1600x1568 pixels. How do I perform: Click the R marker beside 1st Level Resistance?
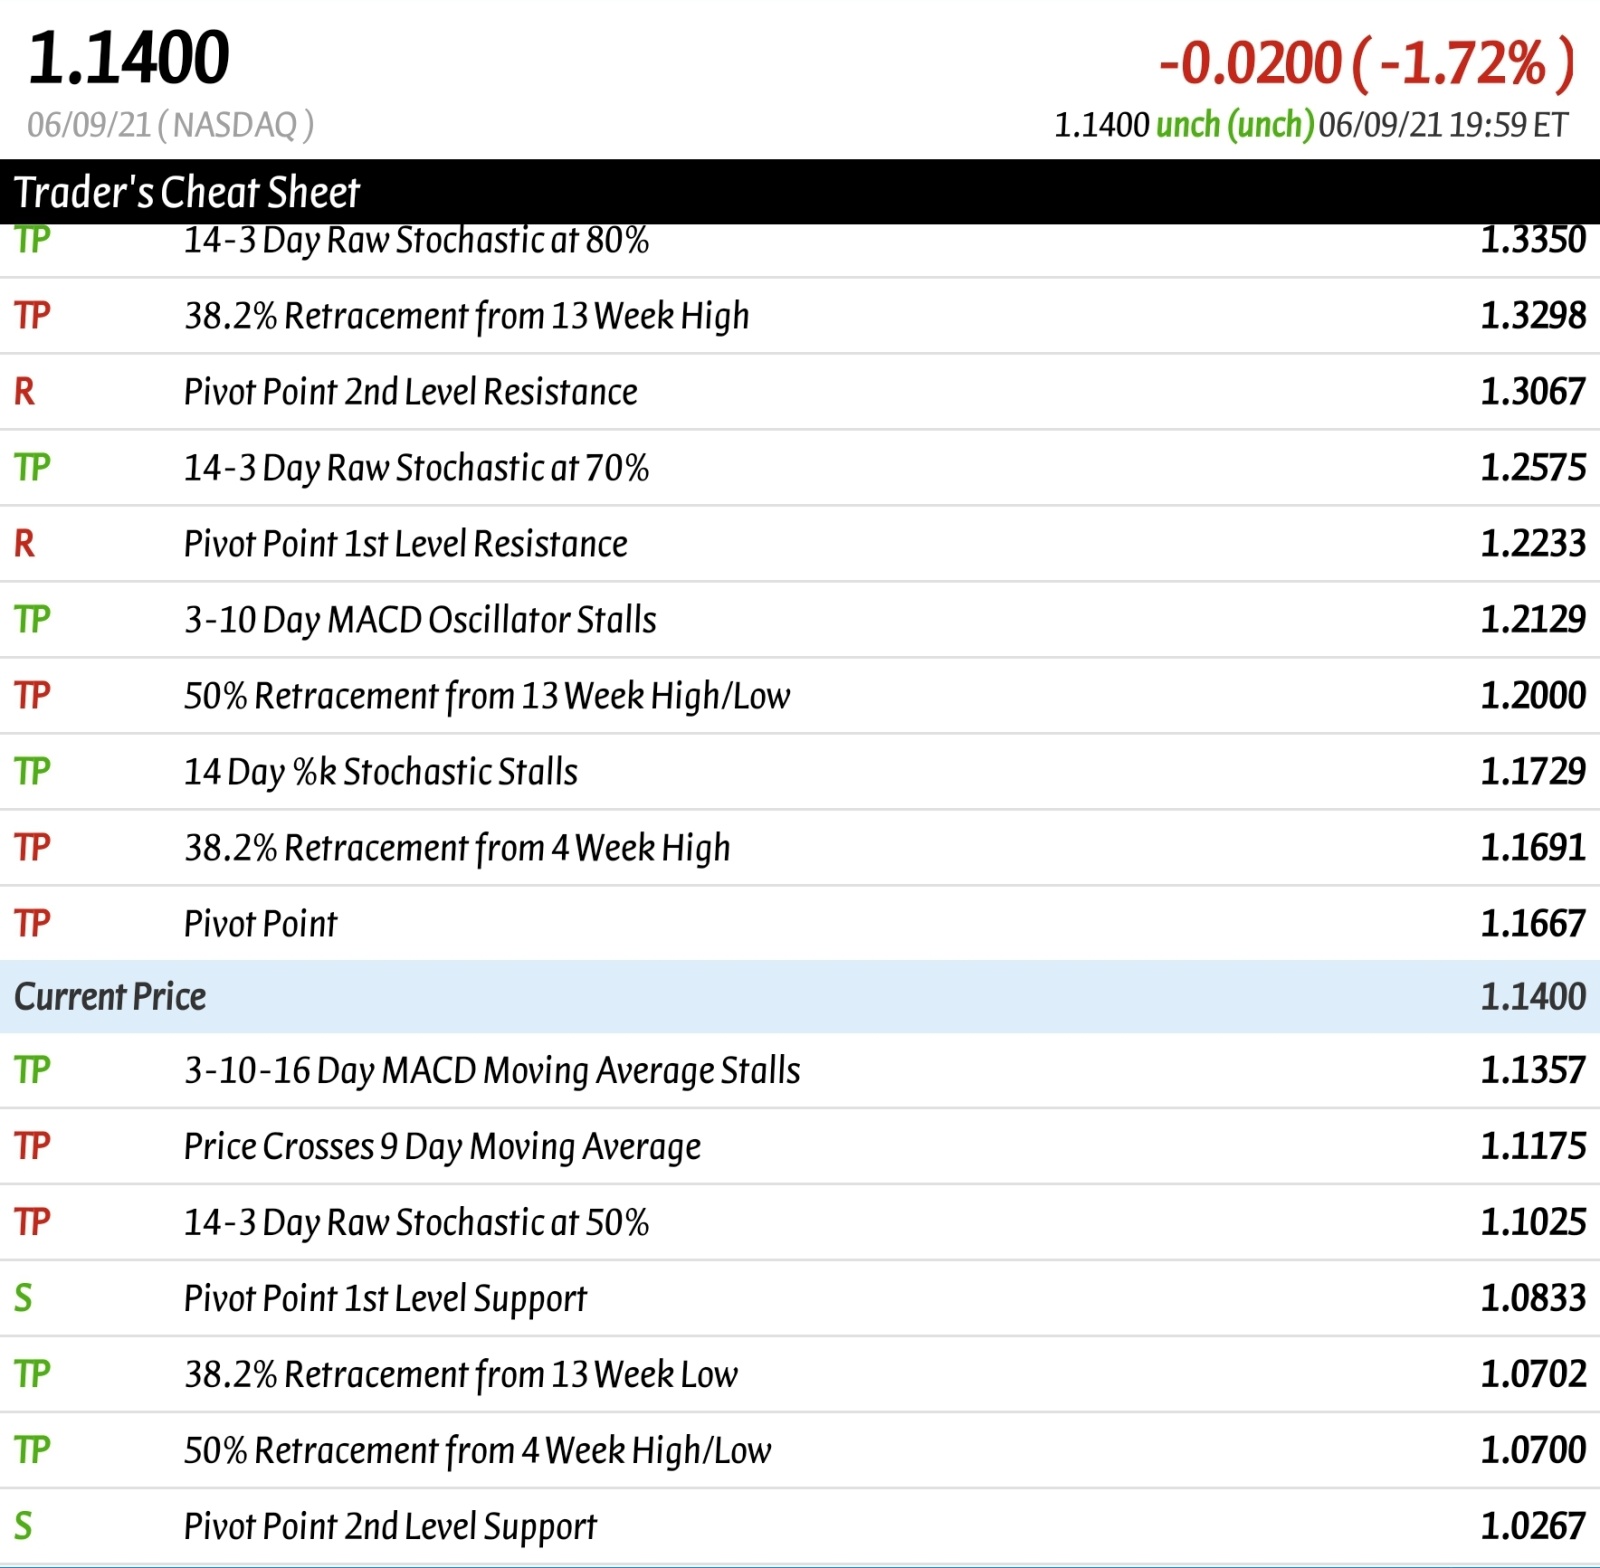tap(24, 544)
